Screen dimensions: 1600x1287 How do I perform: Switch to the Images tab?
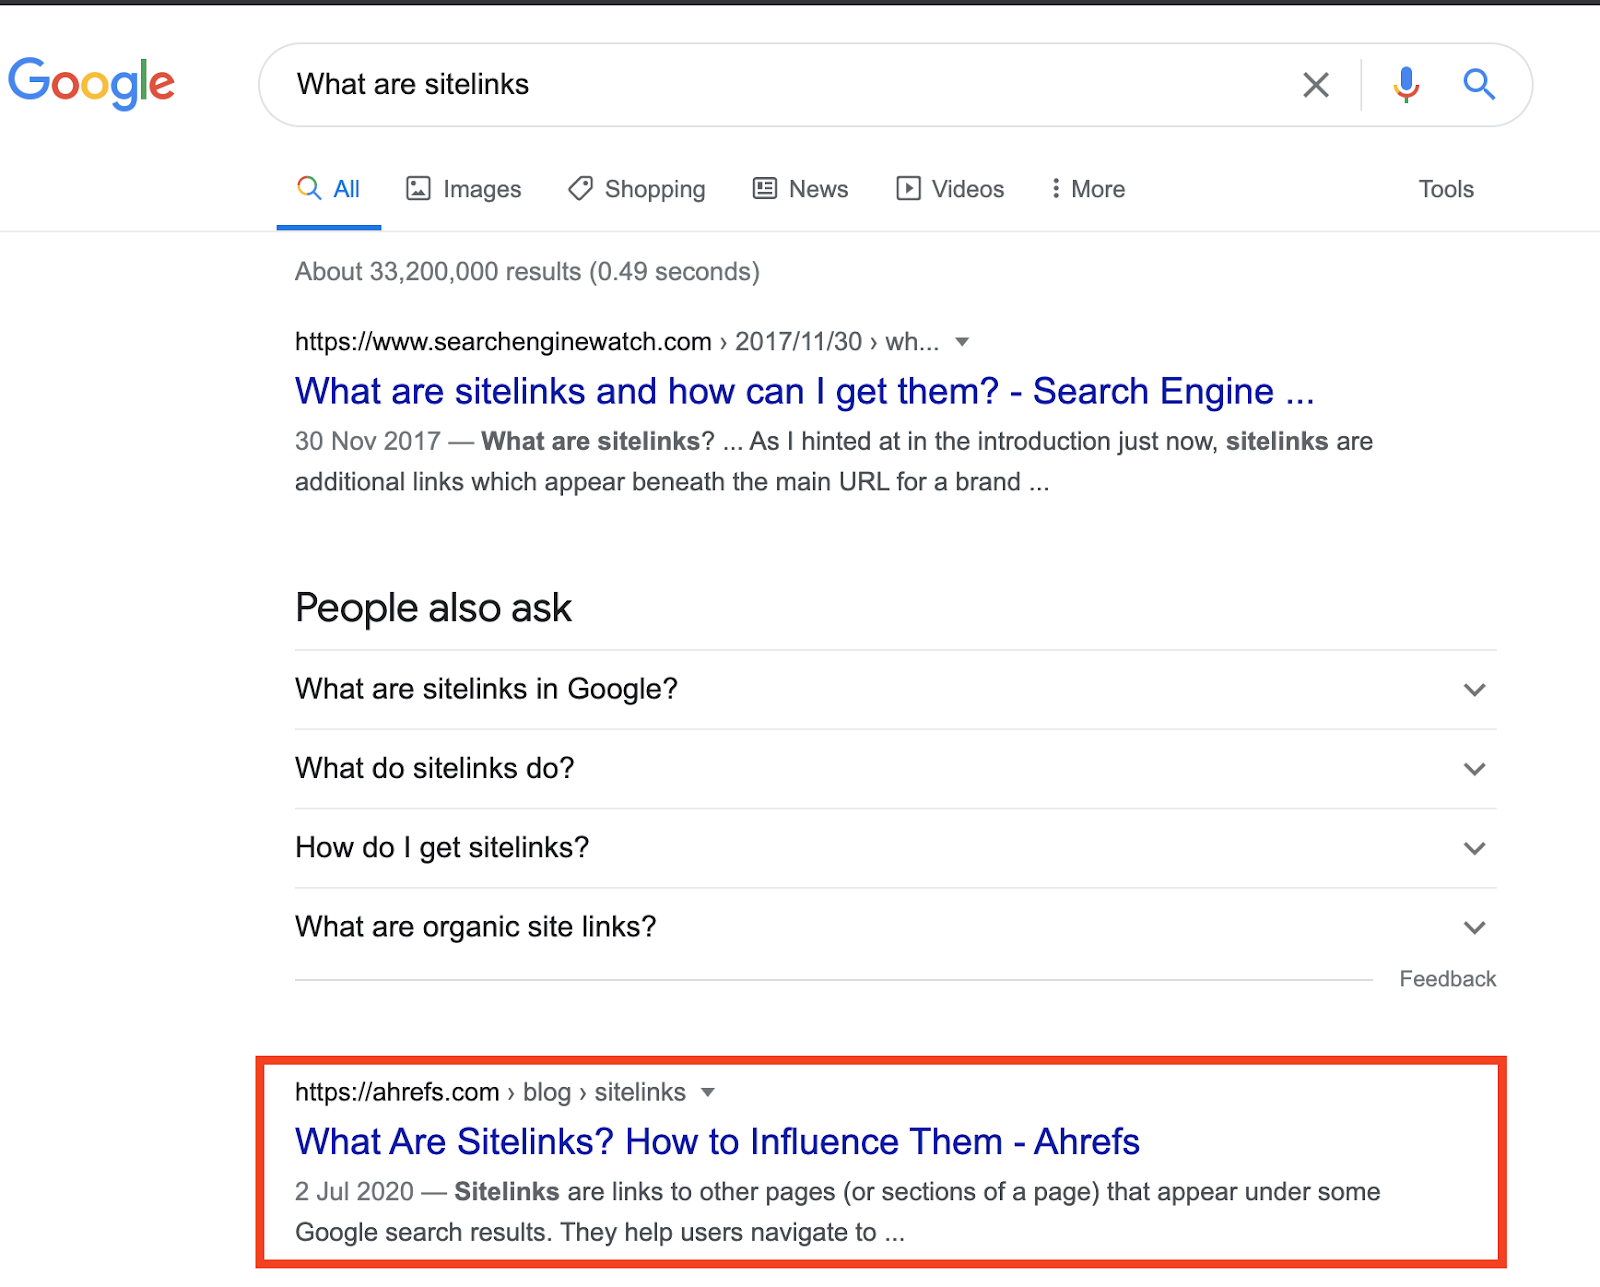coord(464,189)
